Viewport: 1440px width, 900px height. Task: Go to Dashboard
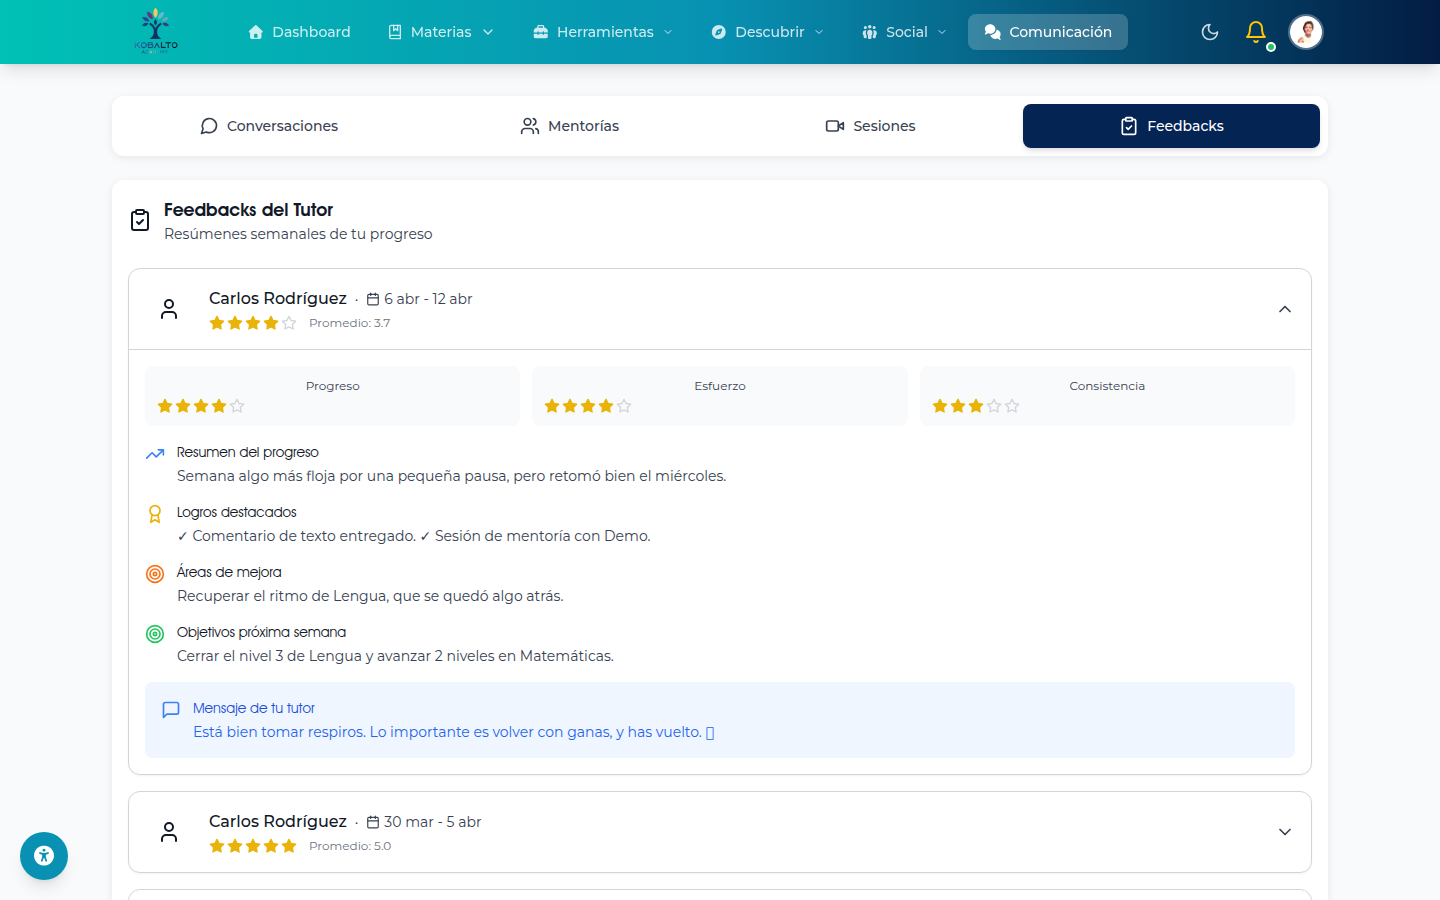[x=299, y=32]
